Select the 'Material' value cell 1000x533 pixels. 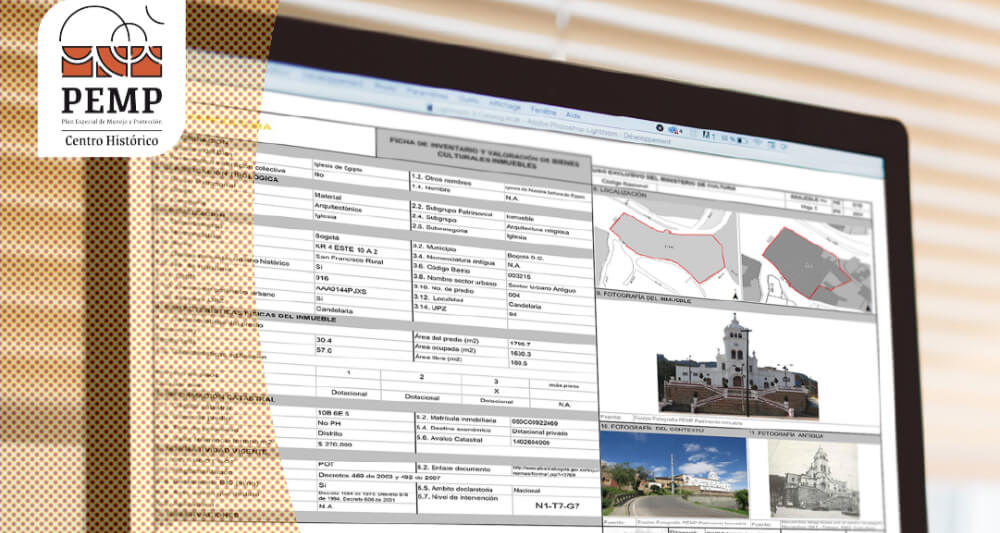[x=328, y=196]
